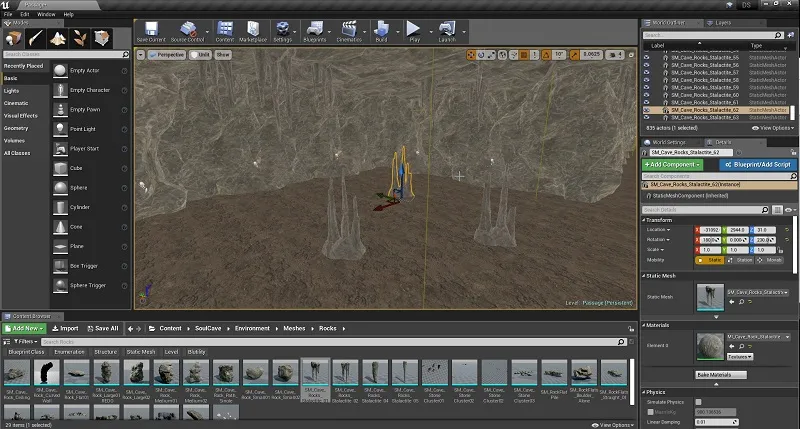Open the static mesh asset picker dropdown

758,292
